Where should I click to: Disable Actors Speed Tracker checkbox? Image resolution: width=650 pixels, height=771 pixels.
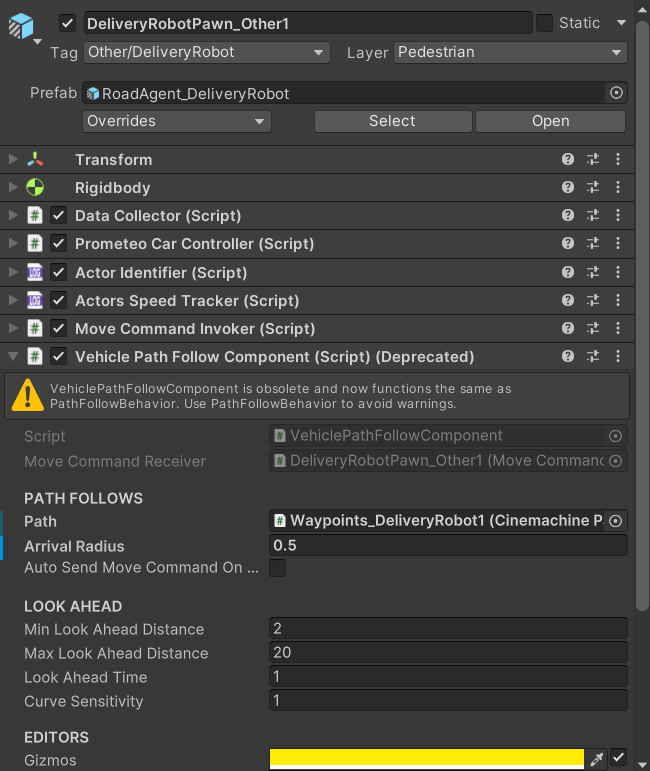pos(59,300)
